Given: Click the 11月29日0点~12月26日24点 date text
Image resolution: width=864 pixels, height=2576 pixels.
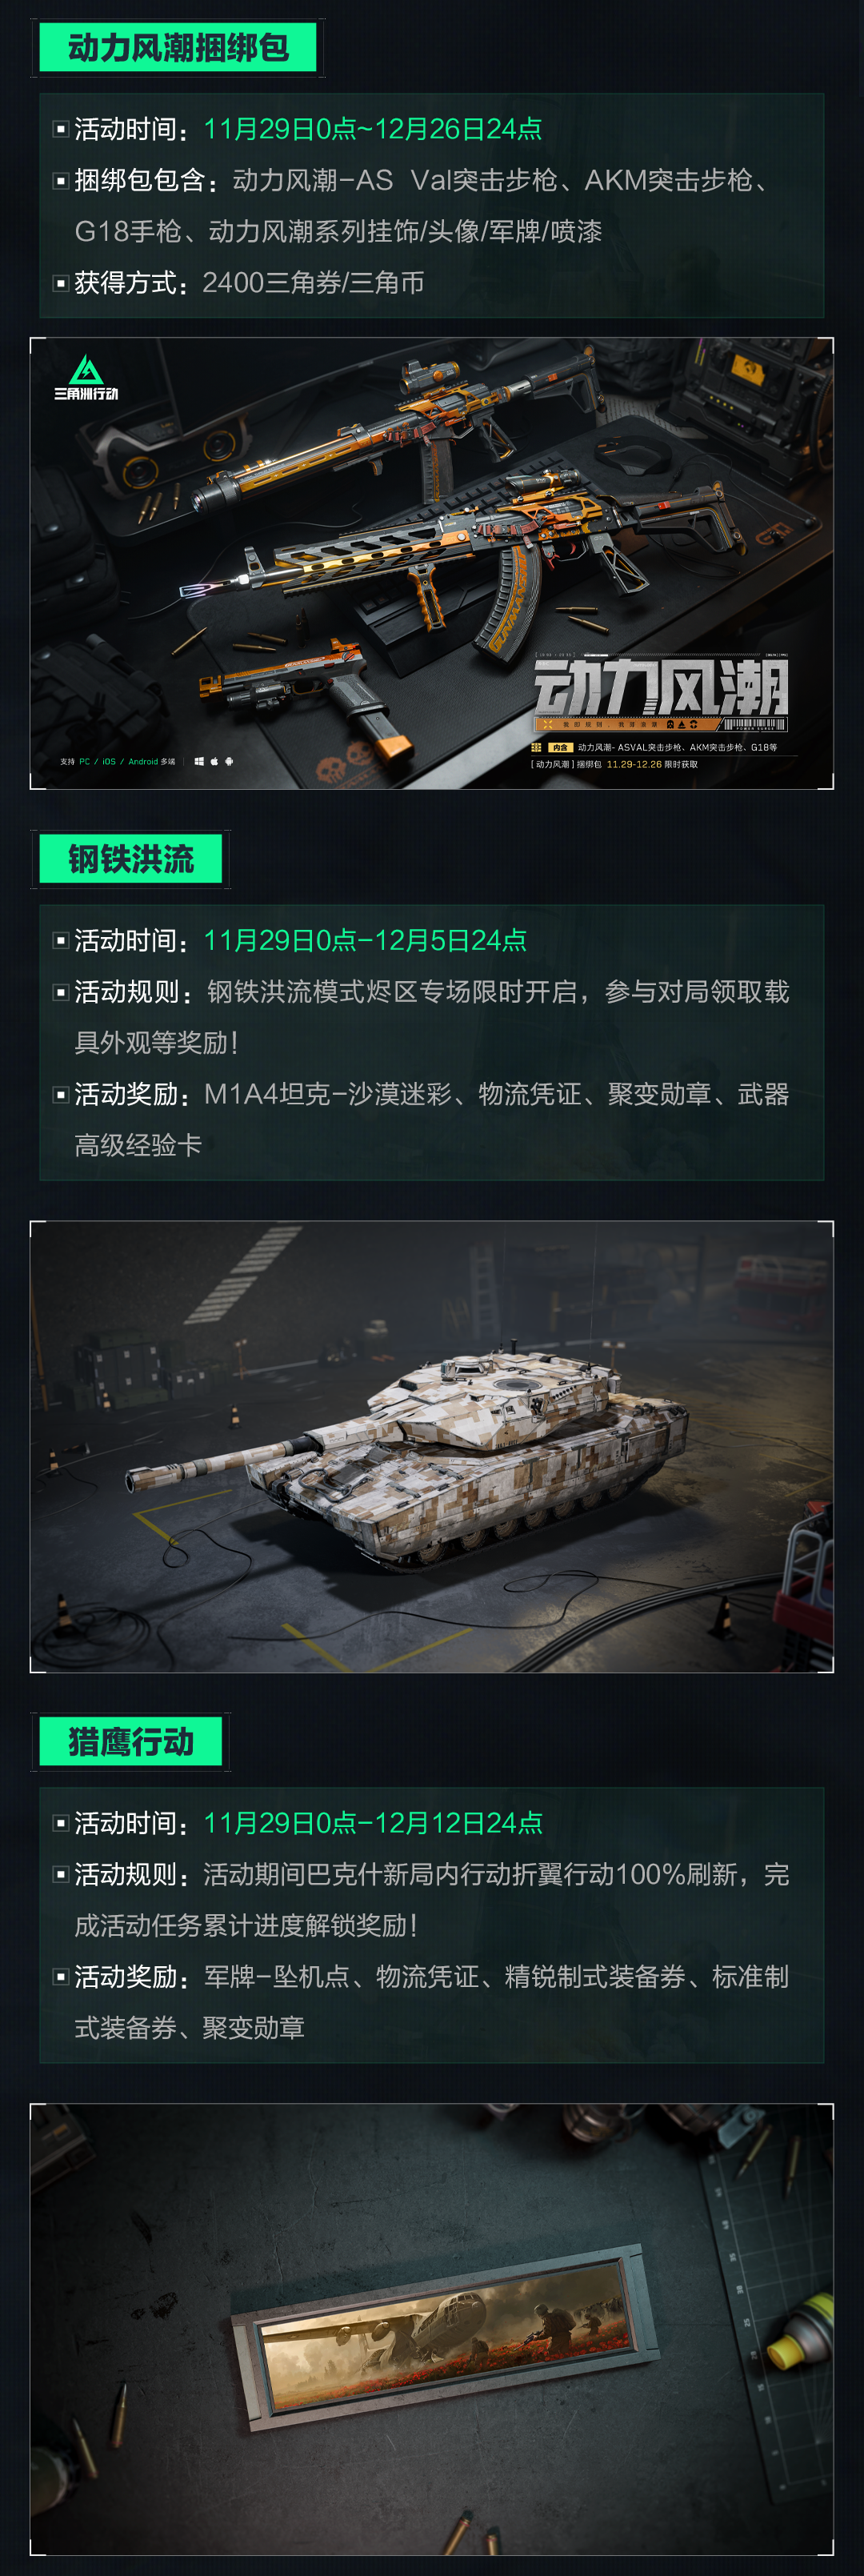Looking at the screenshot, I should point(373,129).
